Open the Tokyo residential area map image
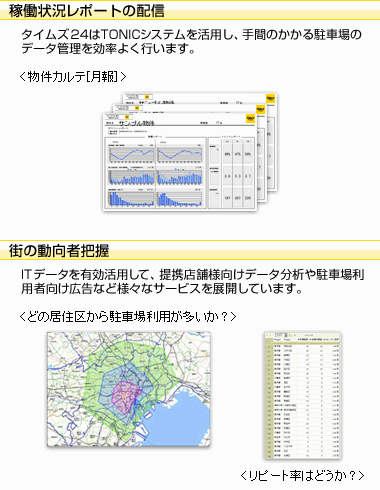Screen dimensions: 380x490 (129, 389)
